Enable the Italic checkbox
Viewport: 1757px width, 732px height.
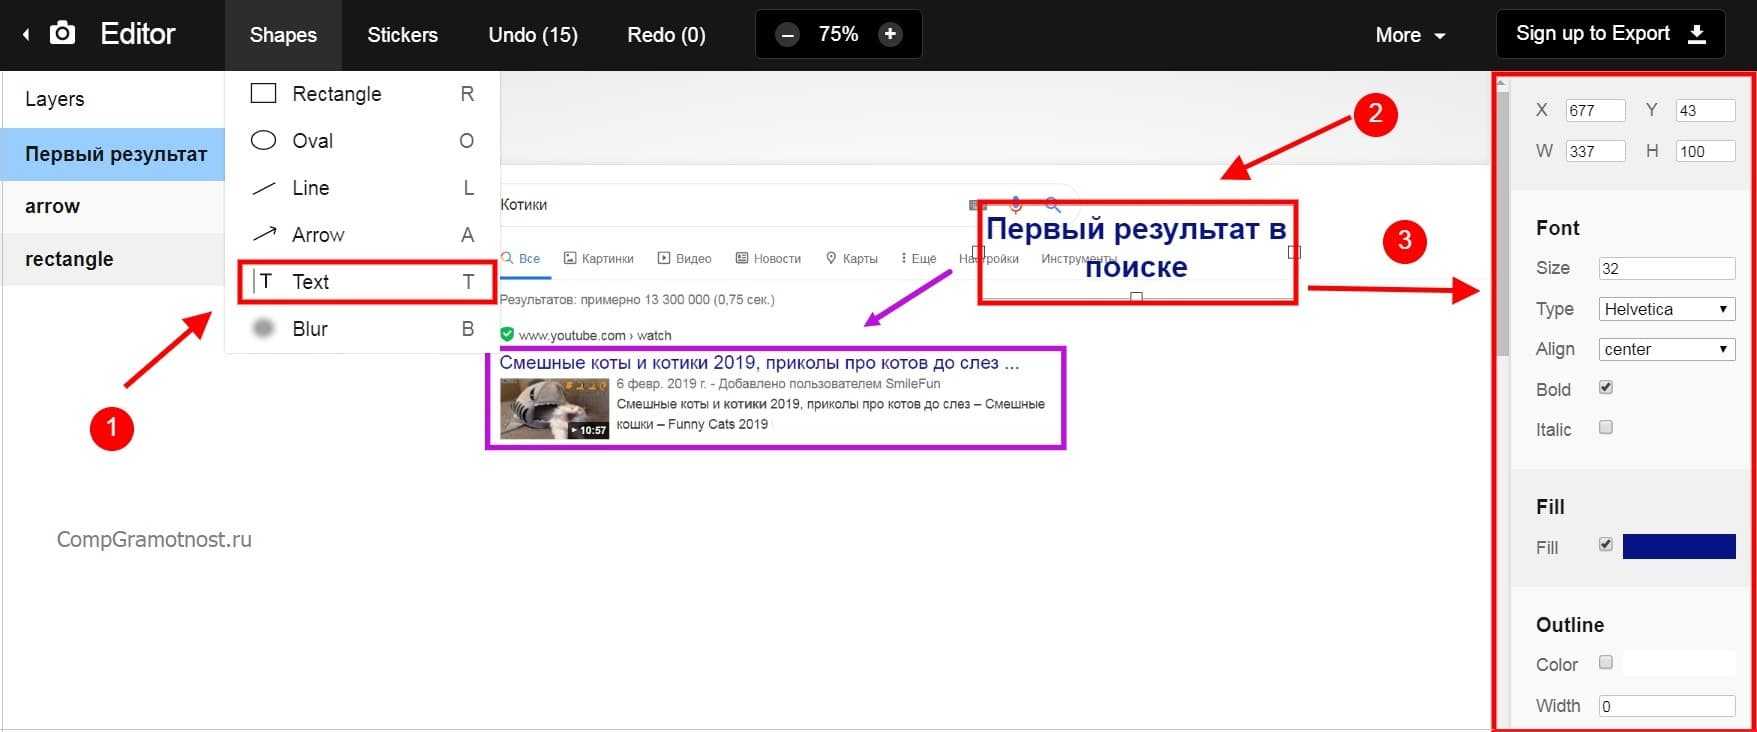1606,428
